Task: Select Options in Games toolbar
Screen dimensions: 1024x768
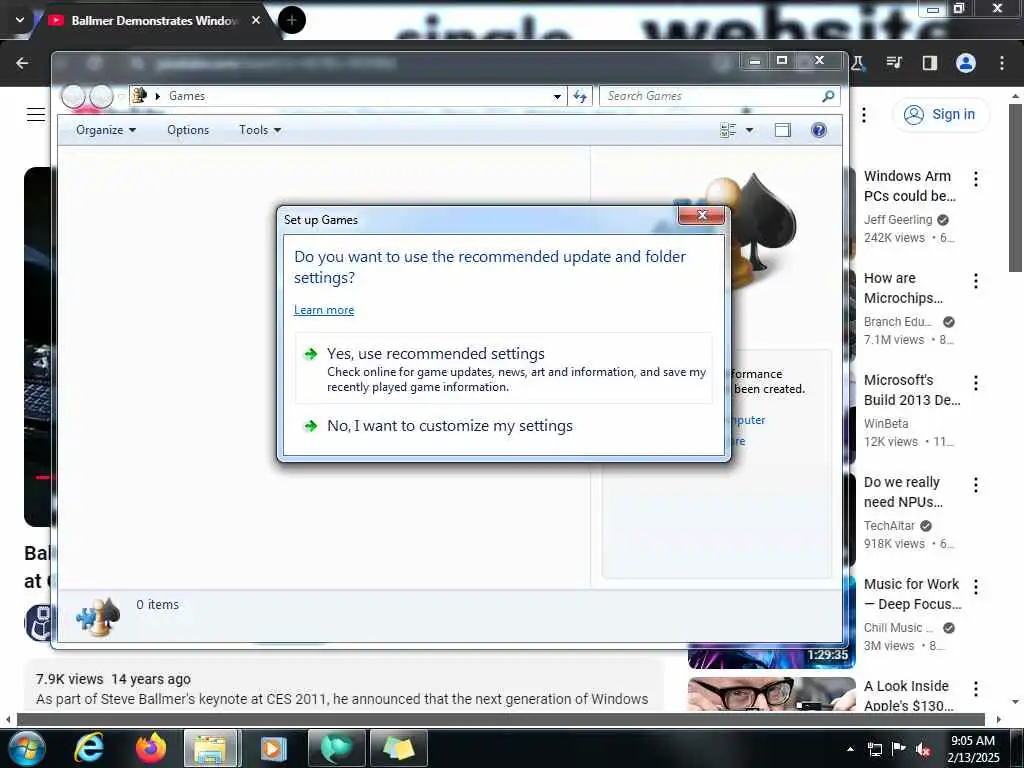Action: (188, 130)
